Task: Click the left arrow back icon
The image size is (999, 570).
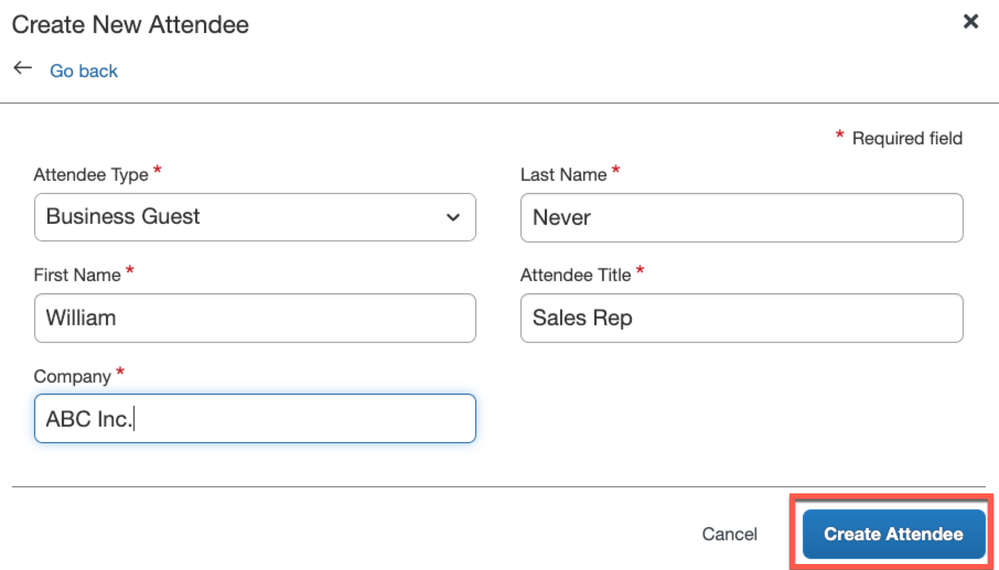Action: click(x=23, y=68)
